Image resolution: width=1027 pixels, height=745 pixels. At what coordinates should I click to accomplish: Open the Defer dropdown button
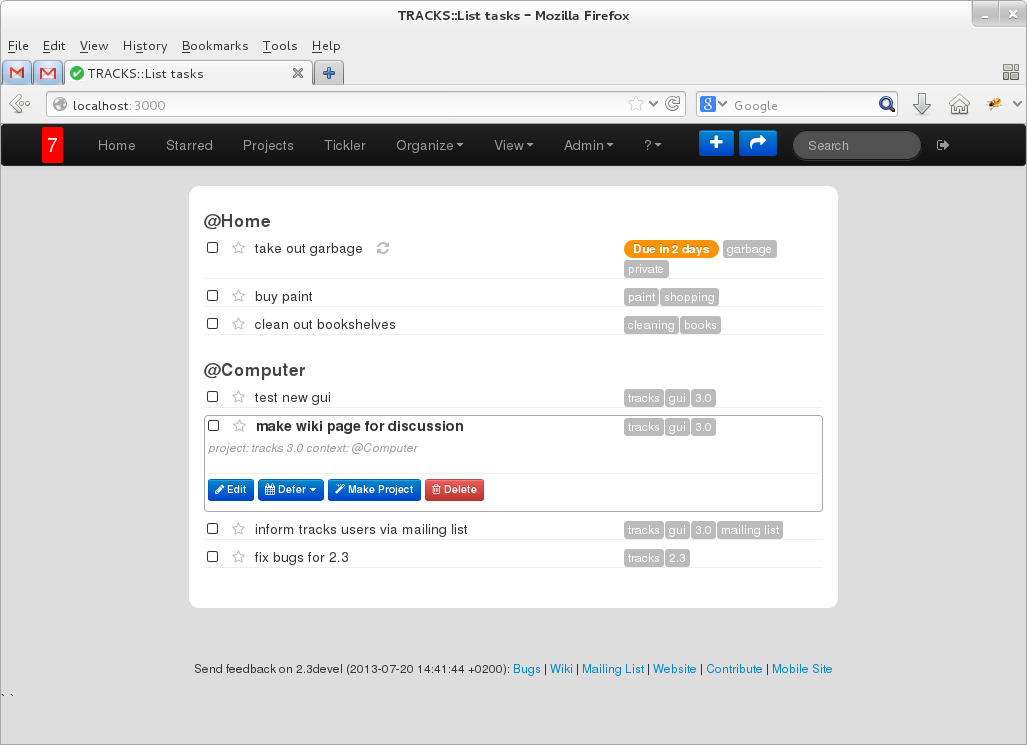290,490
